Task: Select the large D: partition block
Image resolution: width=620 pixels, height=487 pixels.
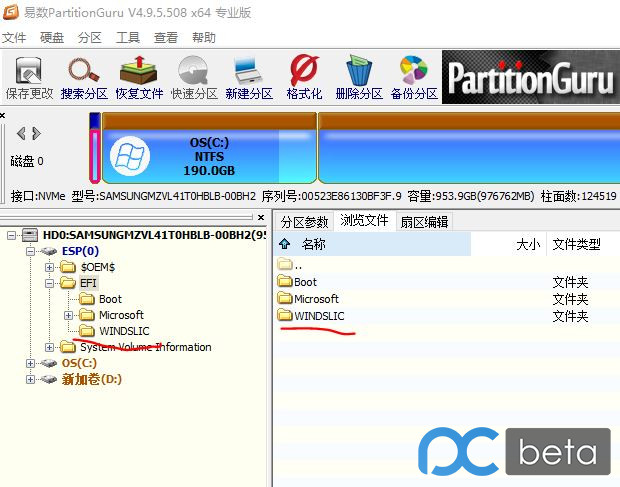Action: point(469,148)
